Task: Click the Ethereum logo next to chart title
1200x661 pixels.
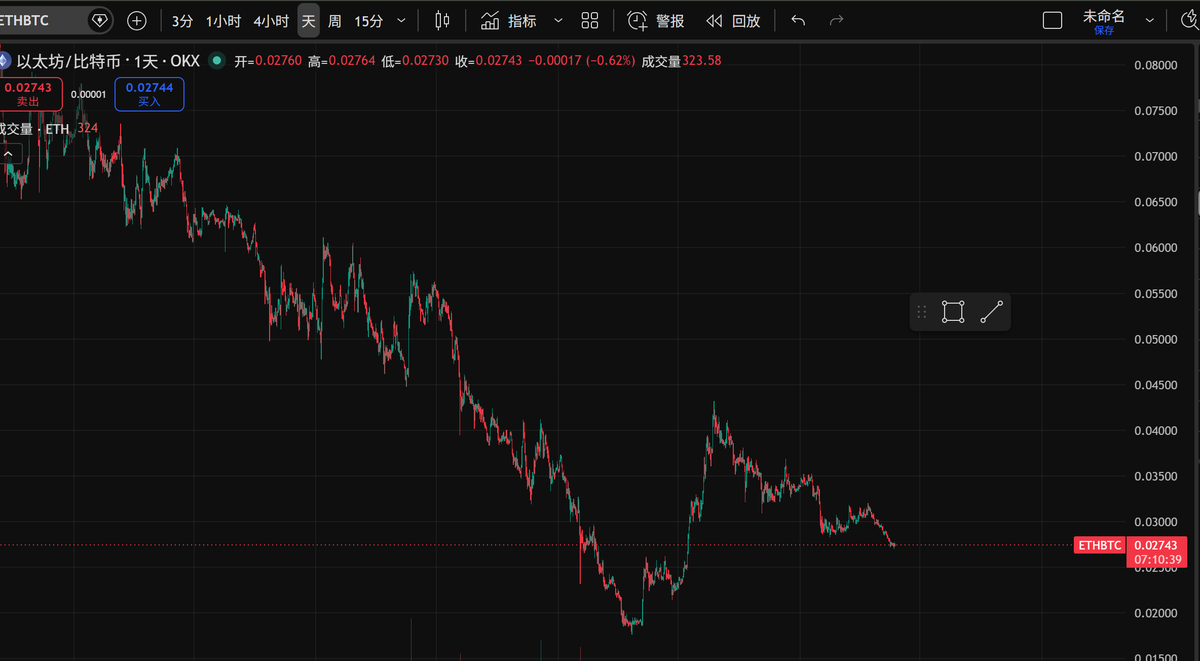Action: pyautogui.click(x=5, y=61)
